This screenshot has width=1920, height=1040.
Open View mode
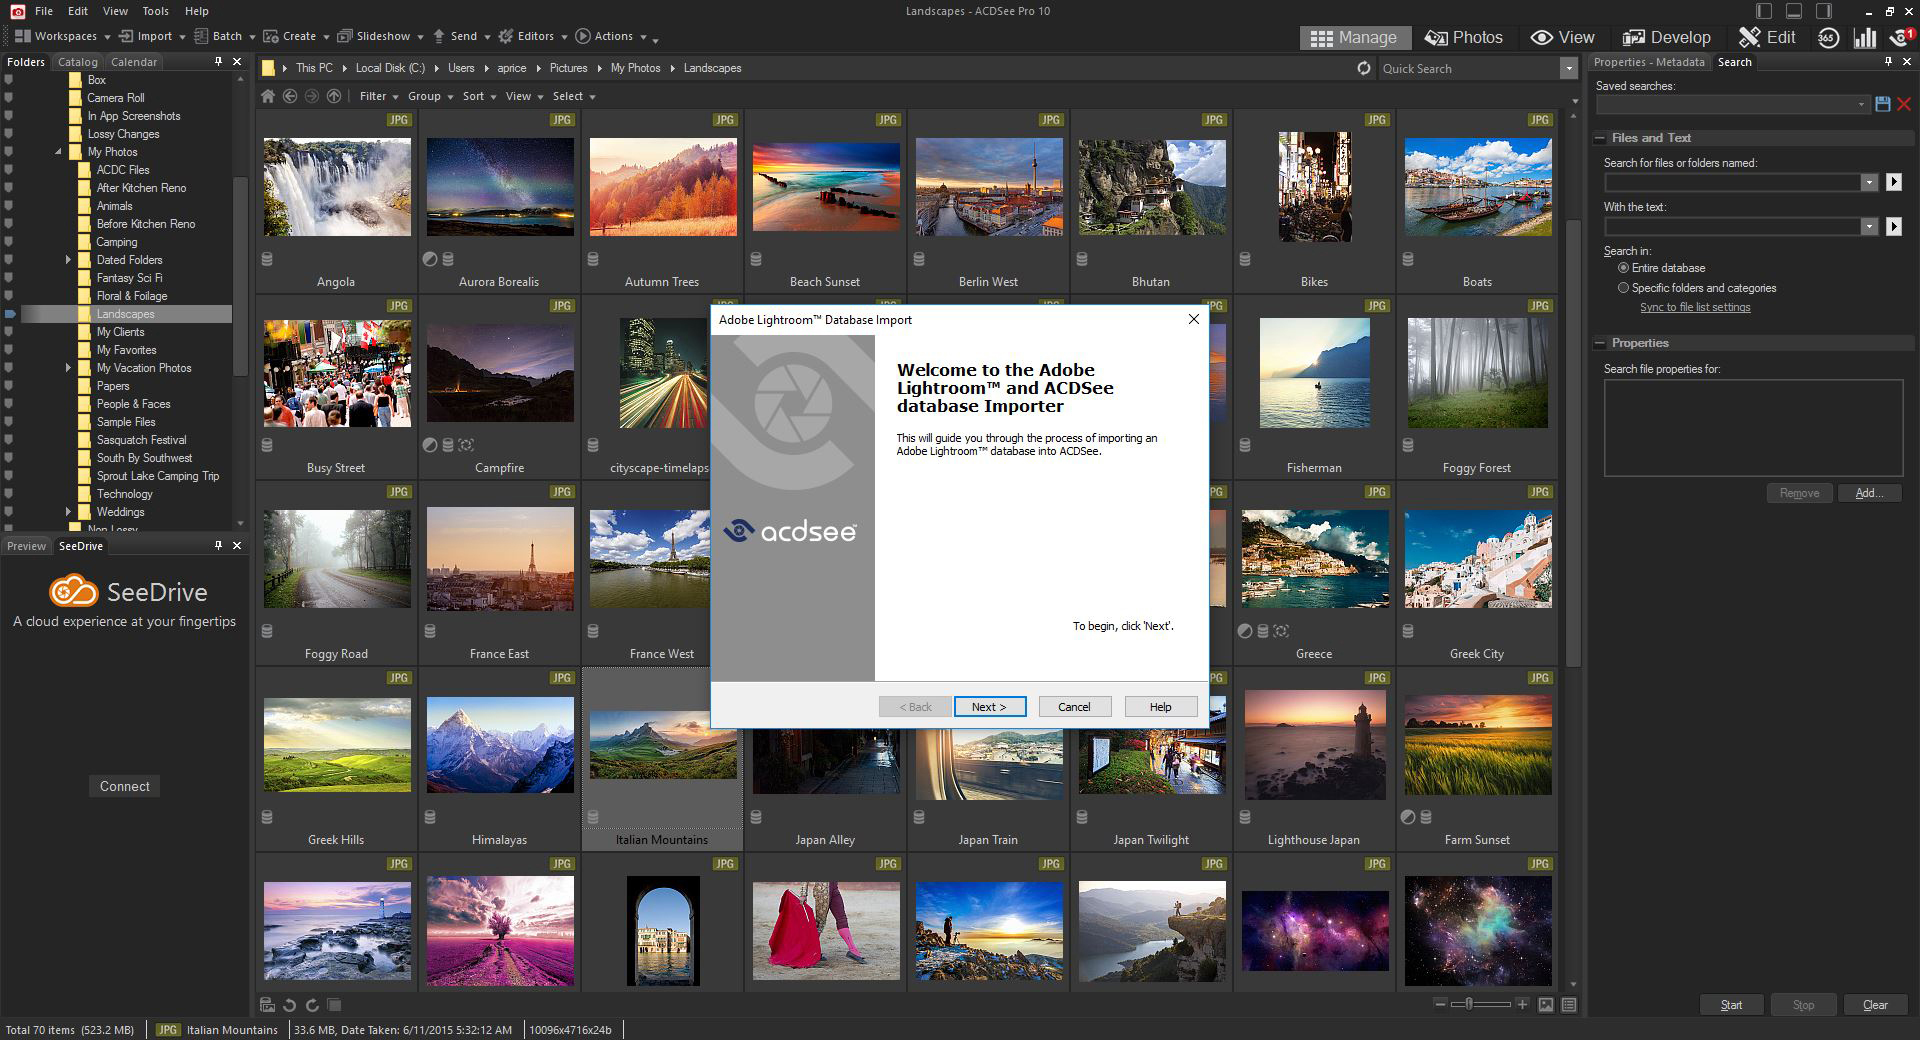tap(1562, 38)
